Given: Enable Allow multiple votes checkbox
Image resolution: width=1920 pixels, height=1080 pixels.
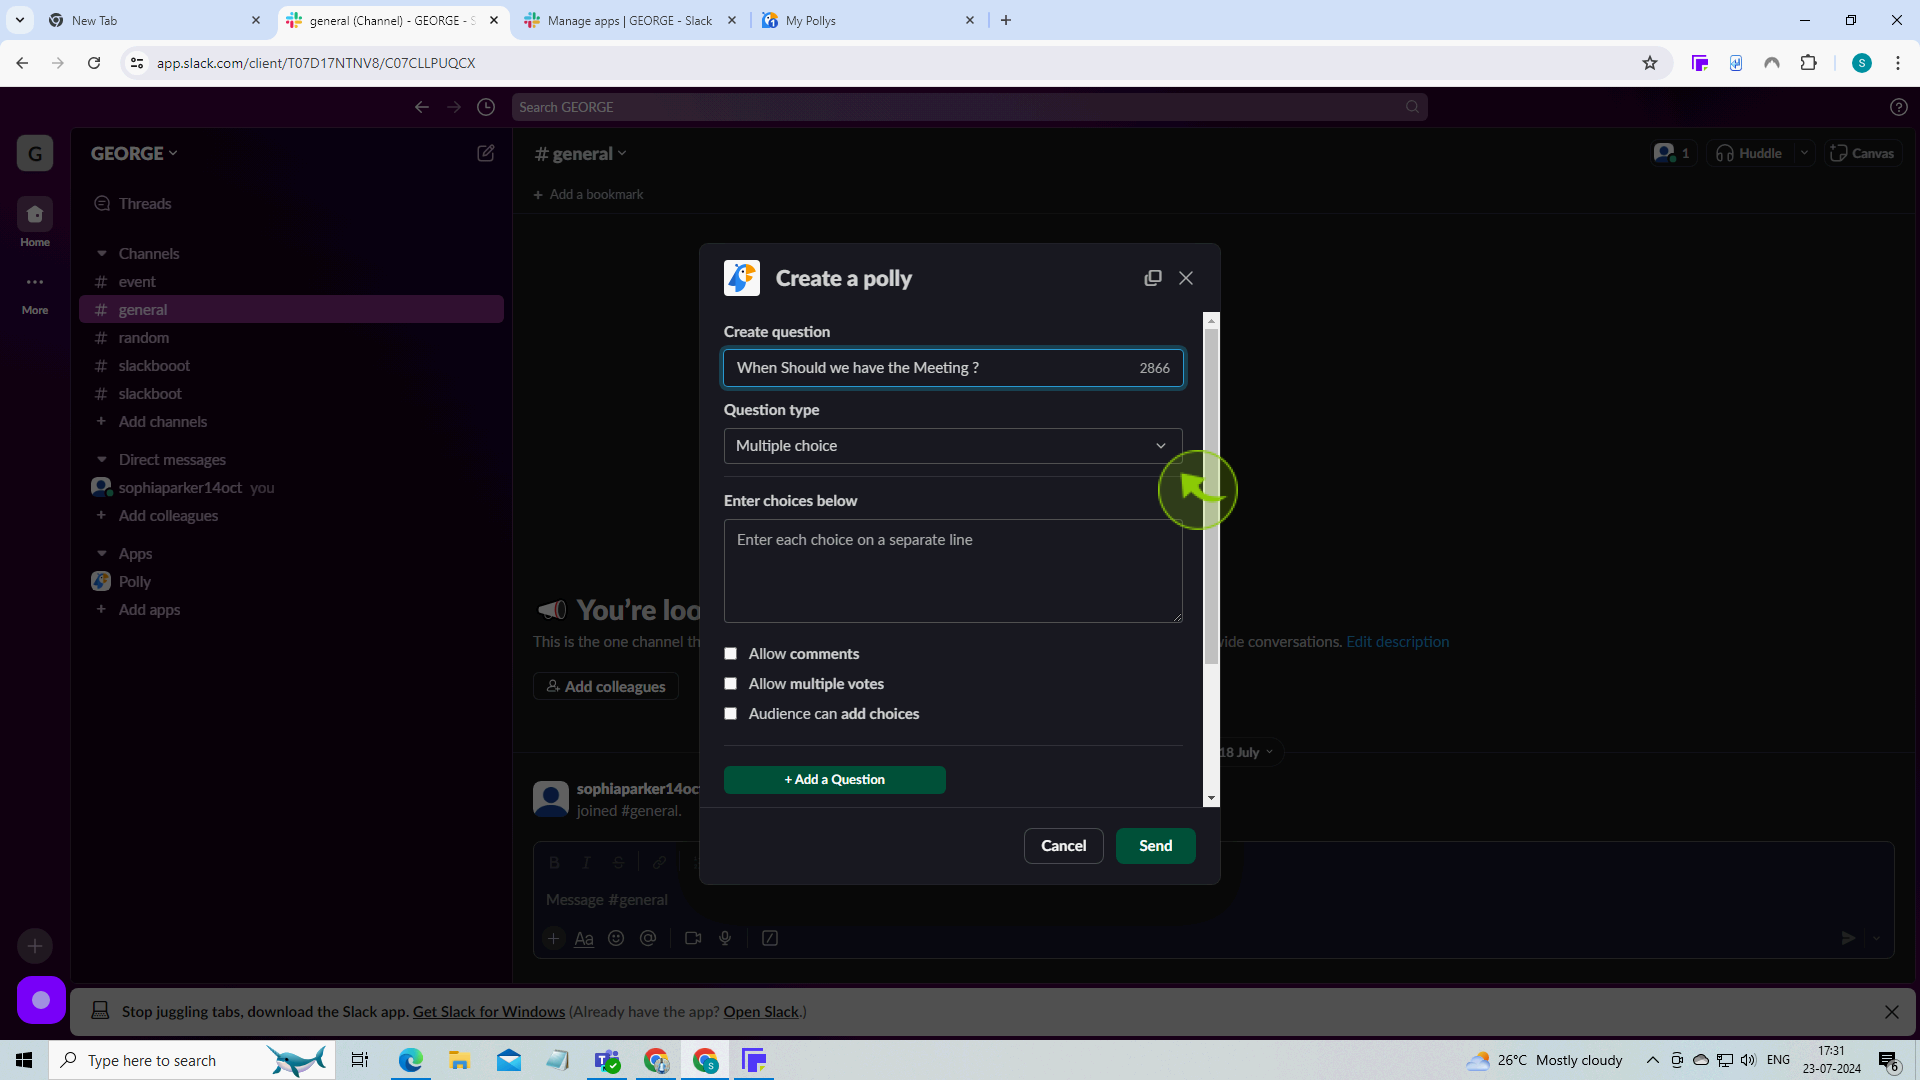Looking at the screenshot, I should click(x=731, y=684).
